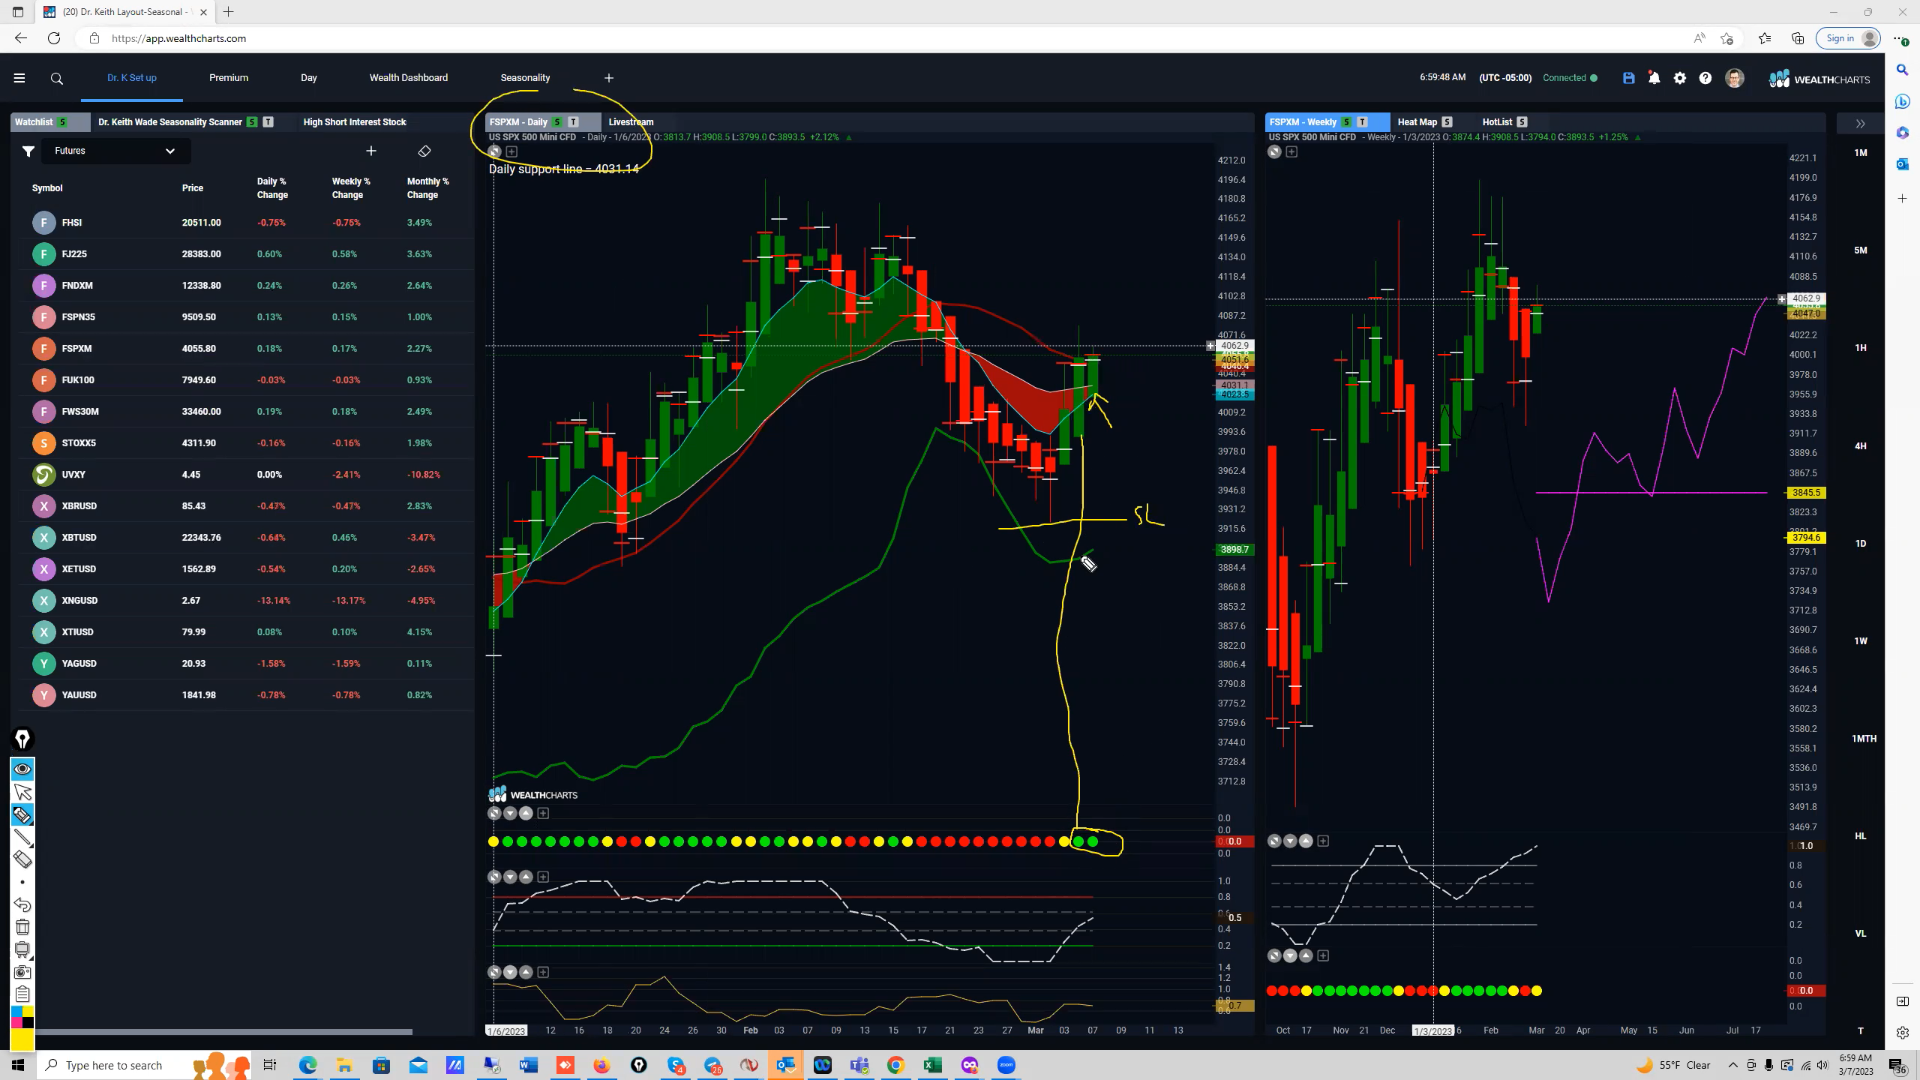Click the Edge sidebar Outlook icon
The width and height of the screenshot is (1920, 1080).
click(x=1902, y=164)
